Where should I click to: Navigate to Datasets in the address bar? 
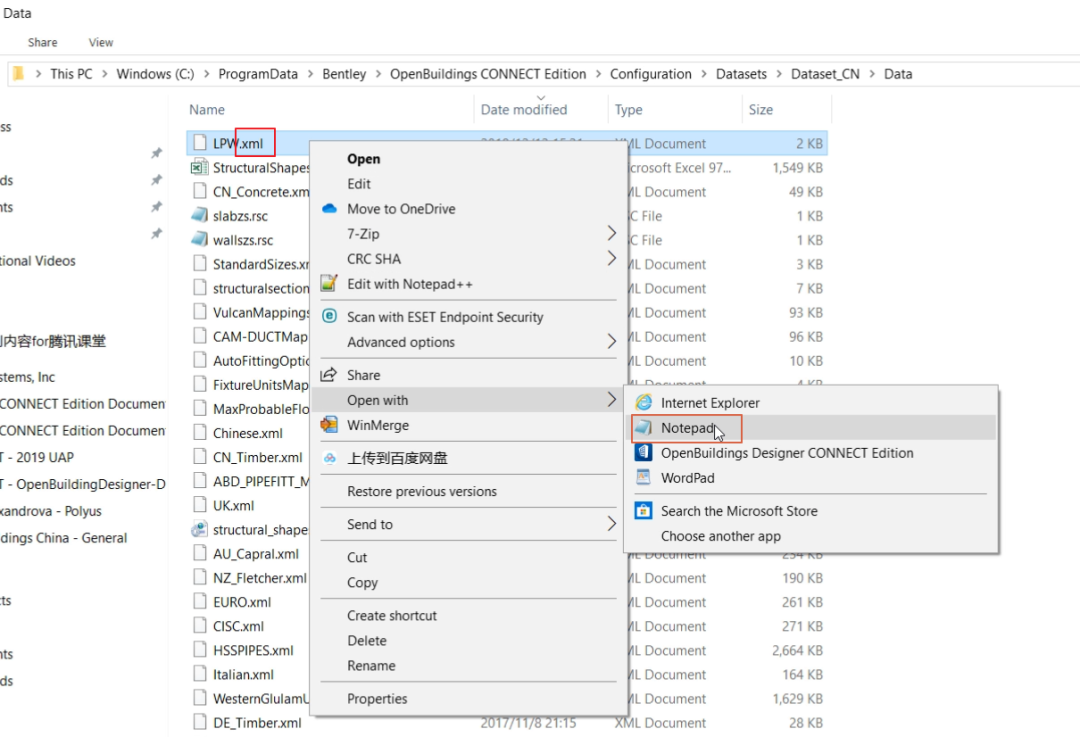tap(741, 74)
